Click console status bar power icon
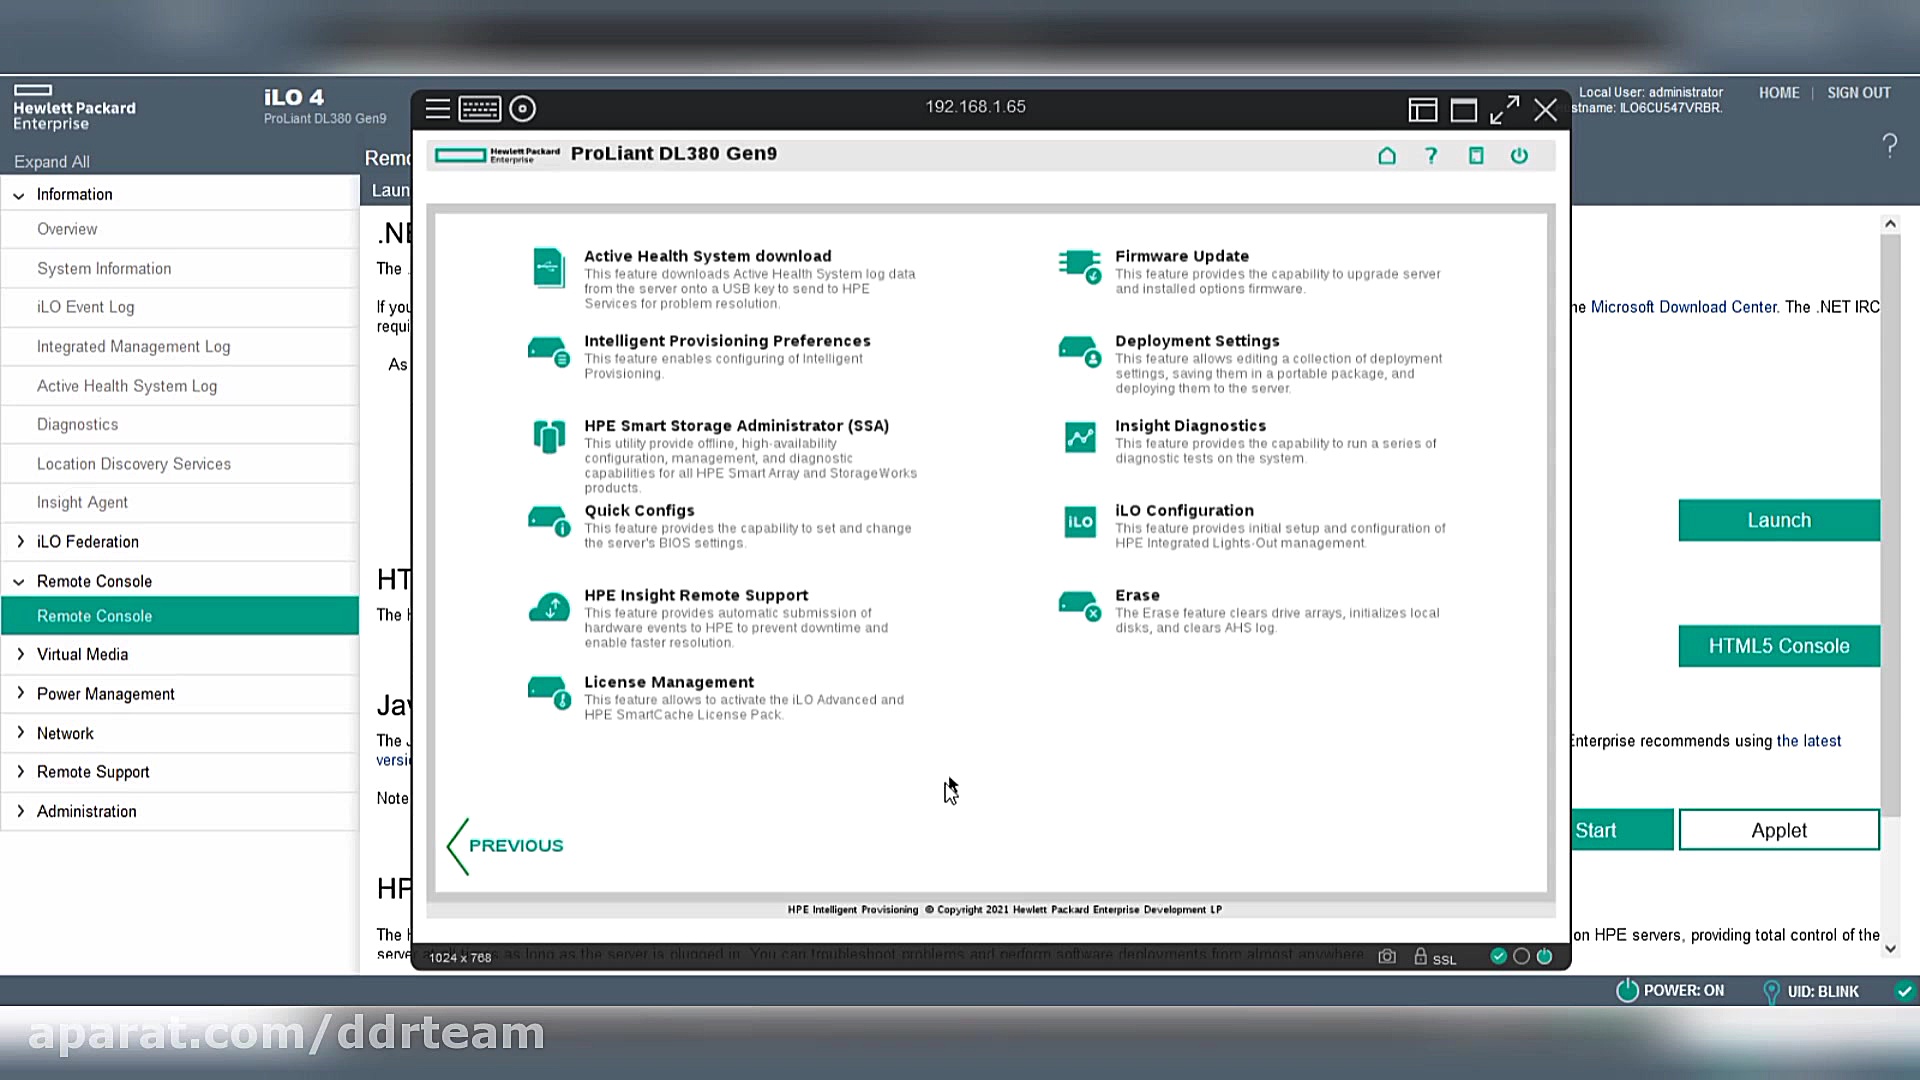 [1544, 957]
